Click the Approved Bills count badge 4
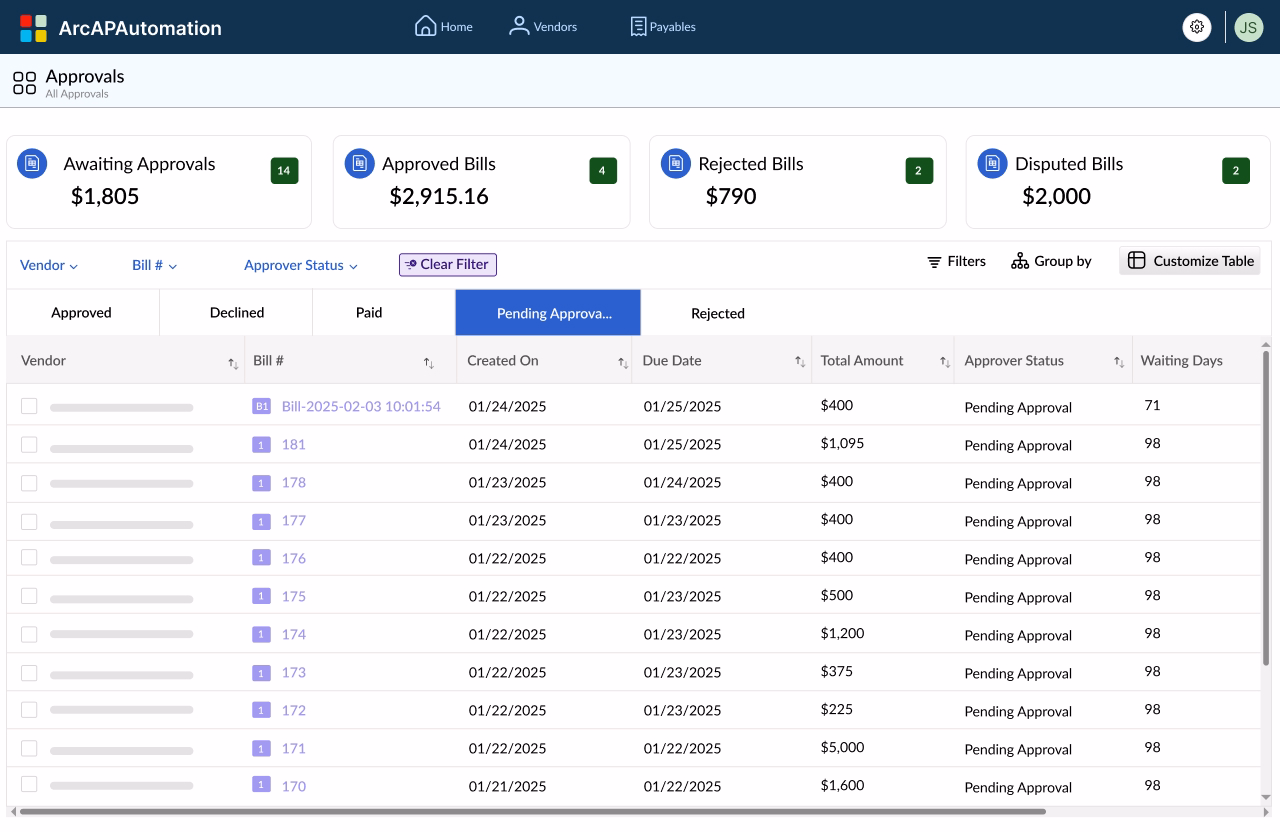This screenshot has height=832, width=1280. click(x=602, y=171)
